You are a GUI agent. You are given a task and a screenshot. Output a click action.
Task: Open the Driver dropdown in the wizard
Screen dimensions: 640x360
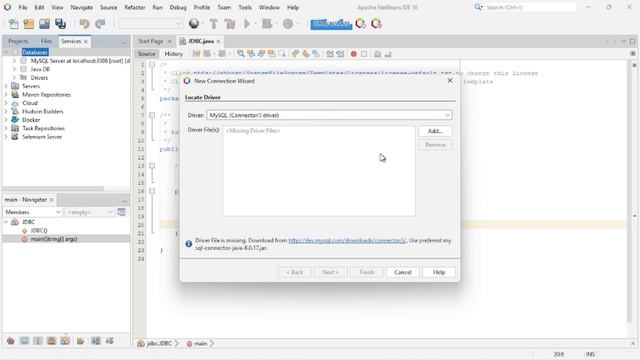point(329,115)
